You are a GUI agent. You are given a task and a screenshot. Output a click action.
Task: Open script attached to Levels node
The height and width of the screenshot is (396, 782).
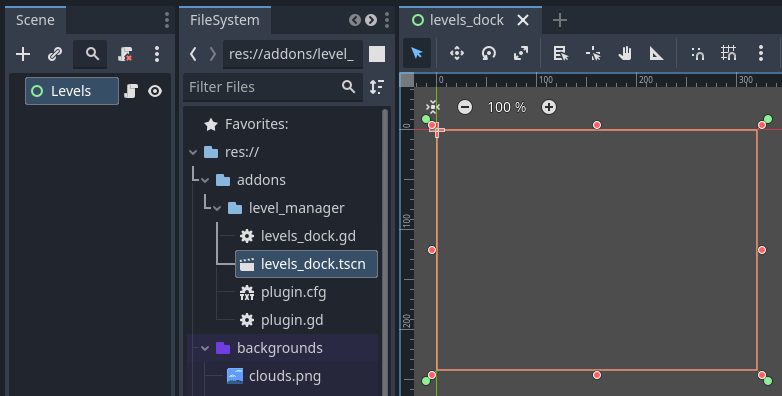pyautogui.click(x=131, y=91)
